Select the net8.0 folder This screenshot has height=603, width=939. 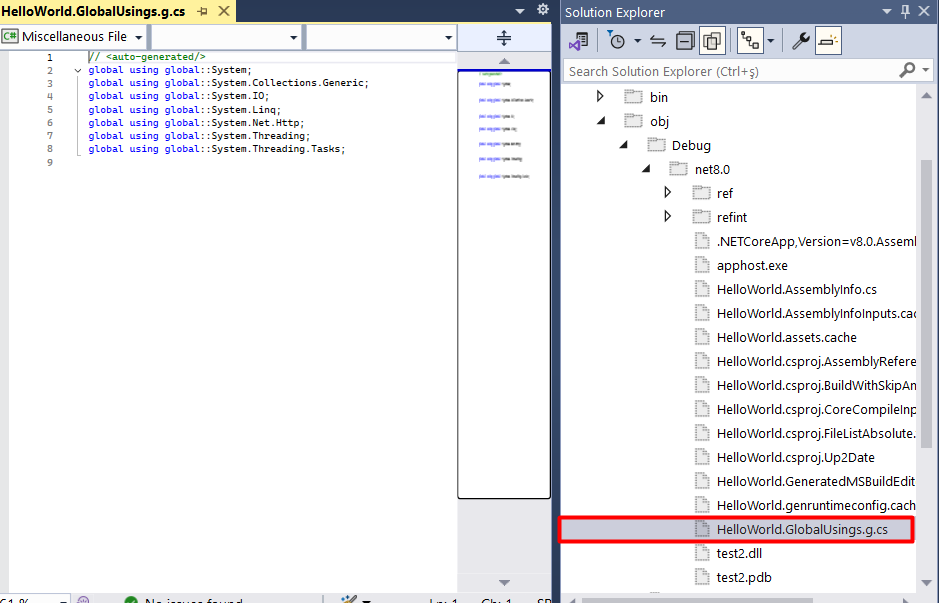click(x=712, y=169)
